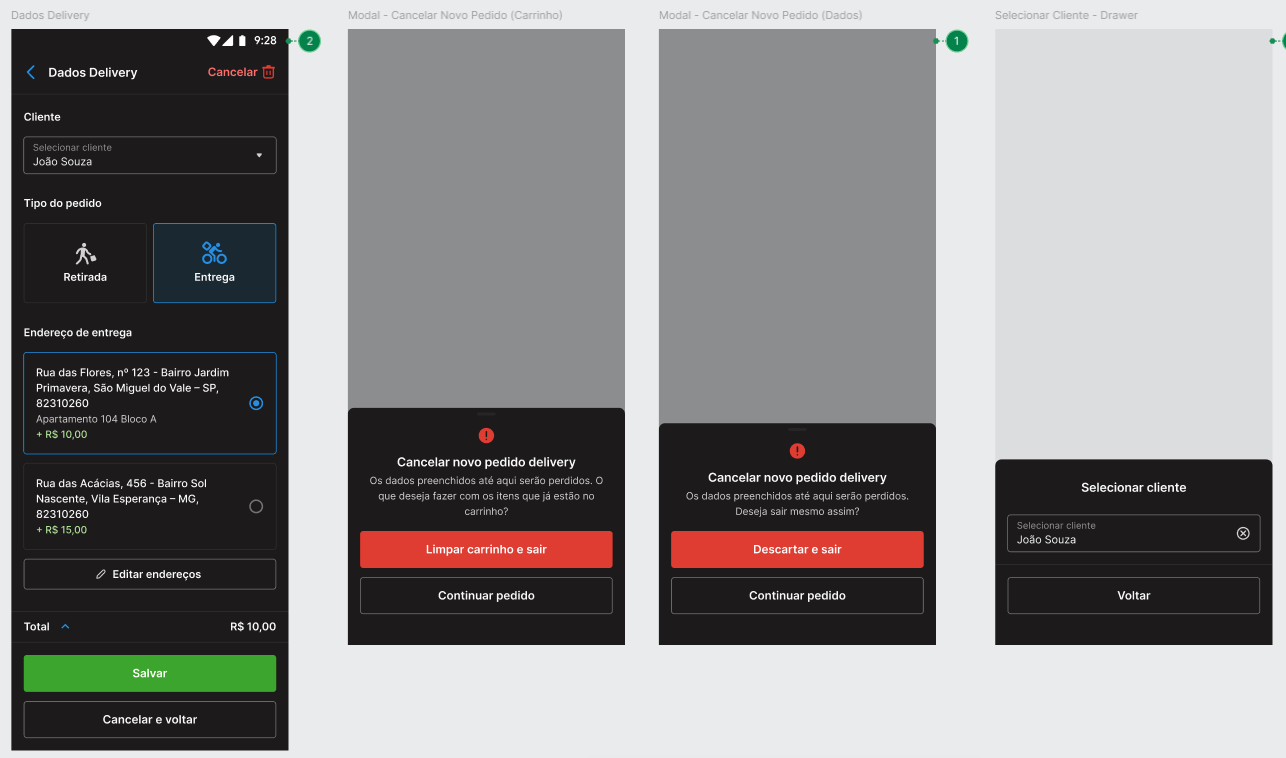Click the red Descartar e sair button
1286x758 pixels.
pyautogui.click(x=797, y=549)
